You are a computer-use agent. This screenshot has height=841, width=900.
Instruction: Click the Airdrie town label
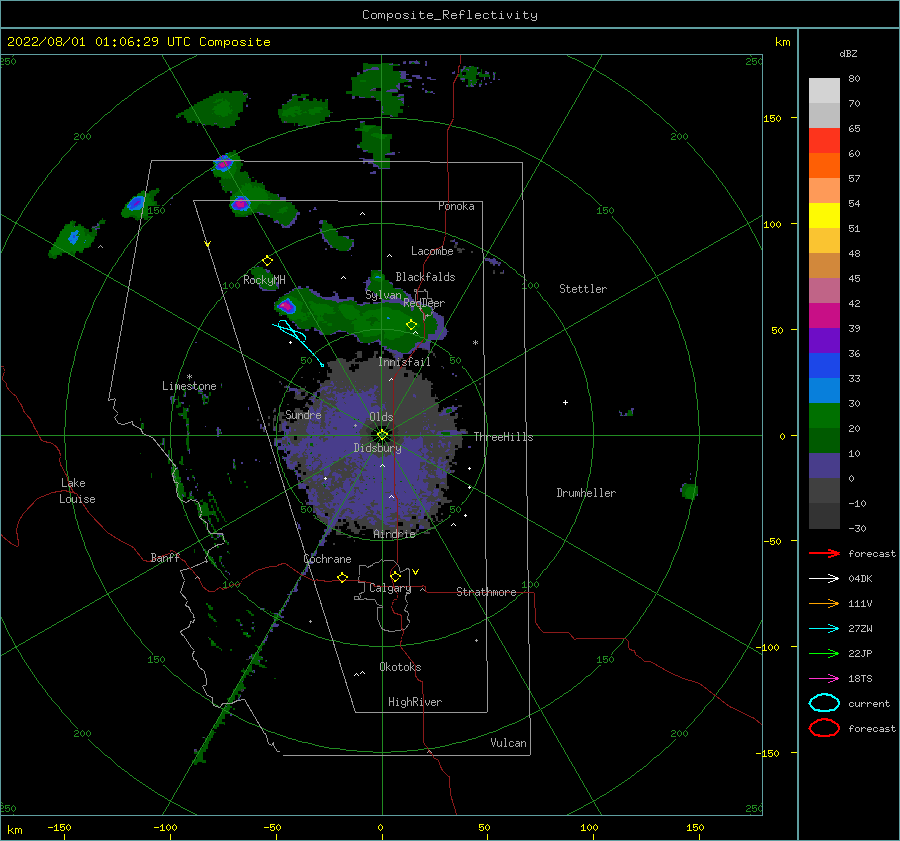click(x=394, y=534)
